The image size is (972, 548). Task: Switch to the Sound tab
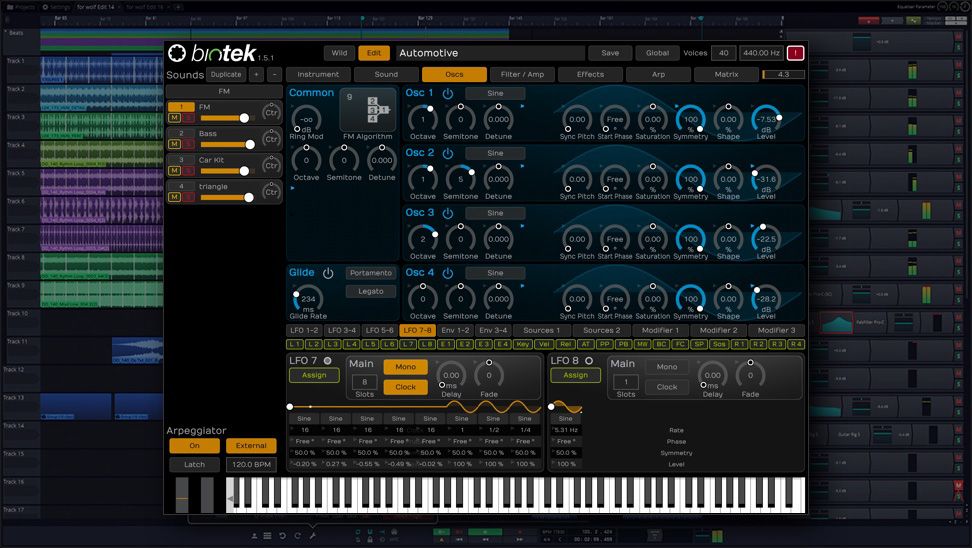click(386, 74)
